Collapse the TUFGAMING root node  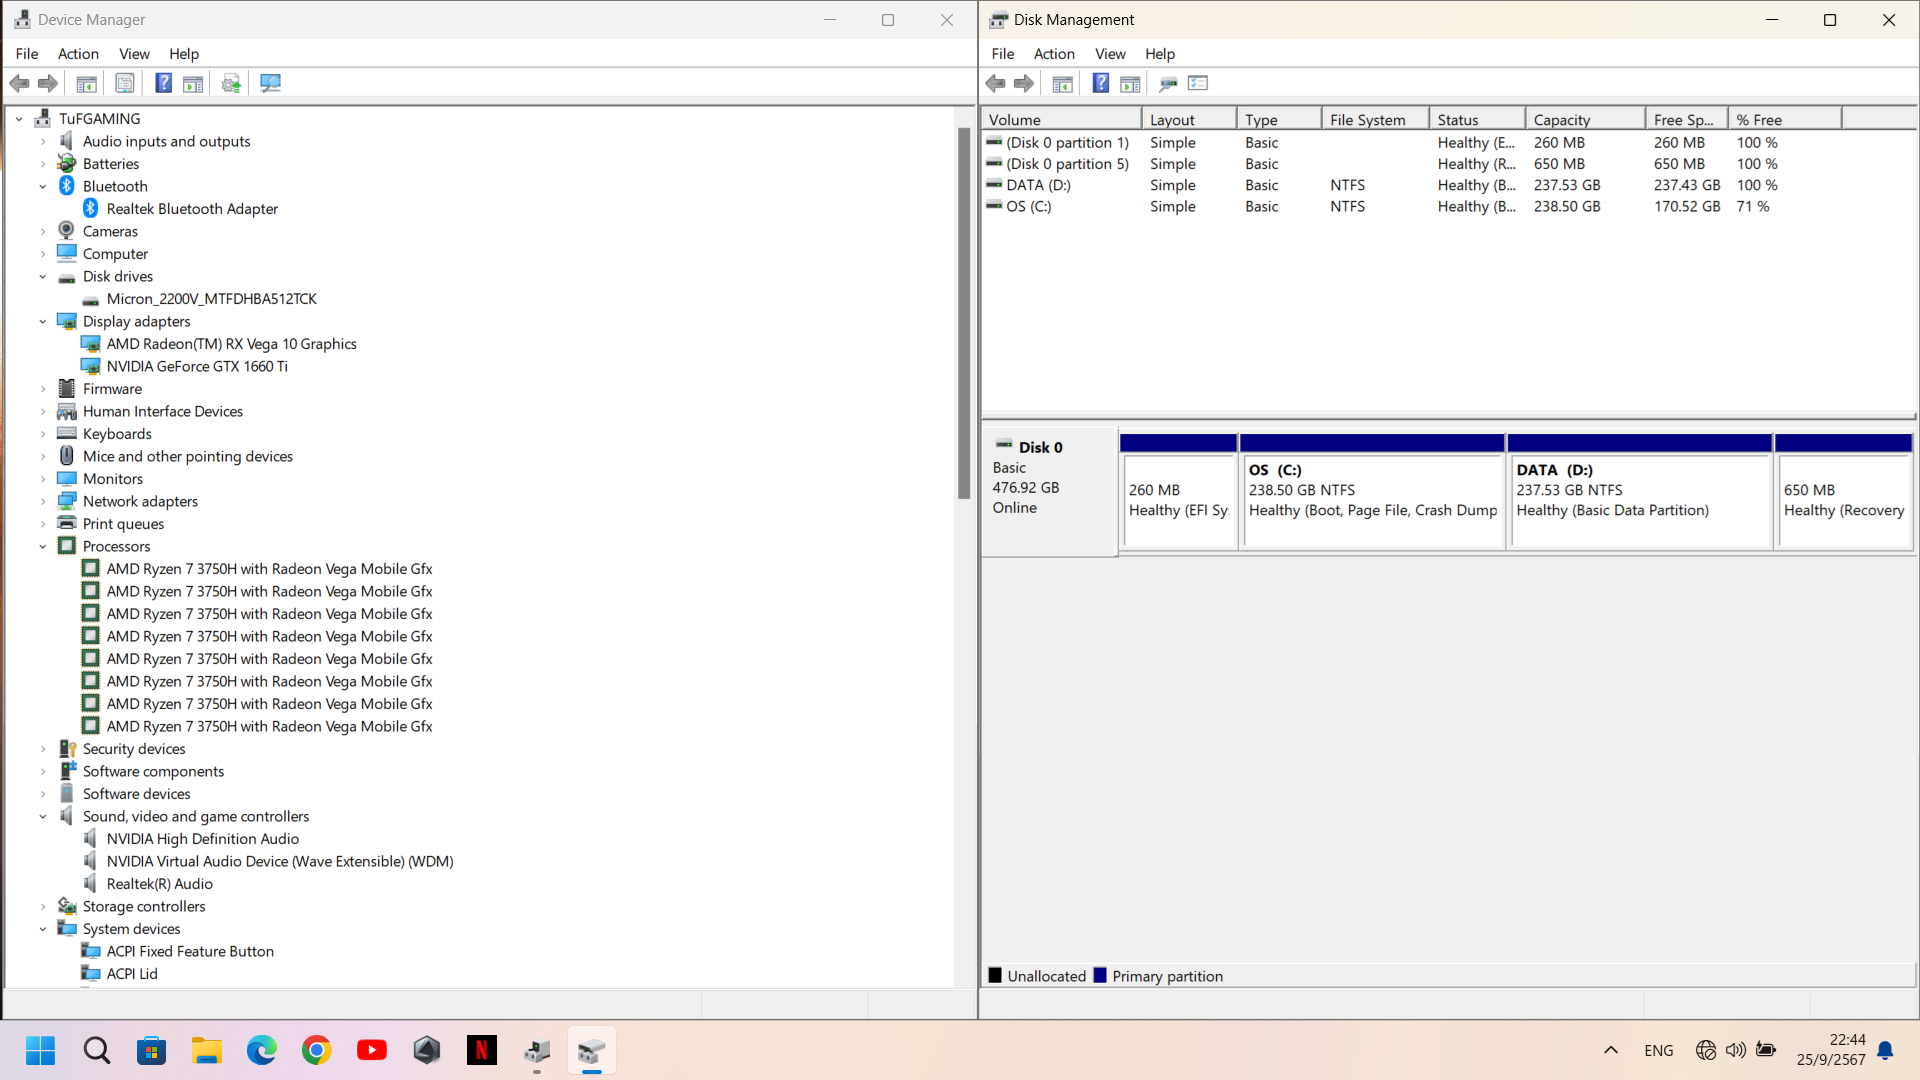[19, 118]
